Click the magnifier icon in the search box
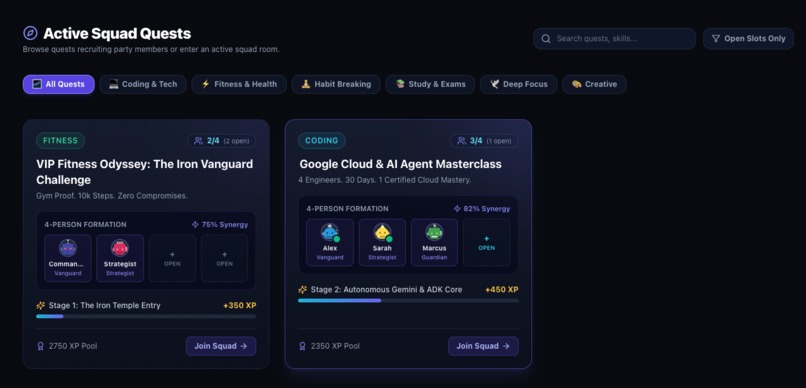This screenshot has height=388, width=806. [x=546, y=39]
